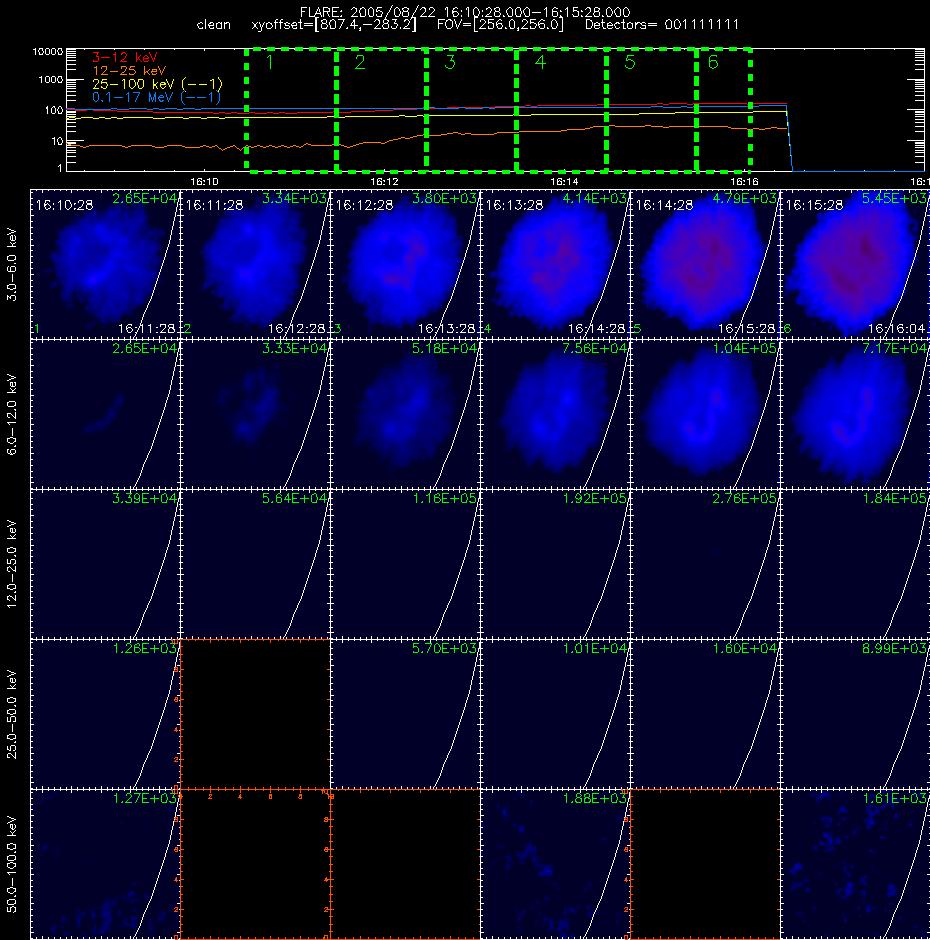This screenshot has height=940, width=930.
Task: Click the '25.0-50.0 keV' row label
Action: (12, 714)
